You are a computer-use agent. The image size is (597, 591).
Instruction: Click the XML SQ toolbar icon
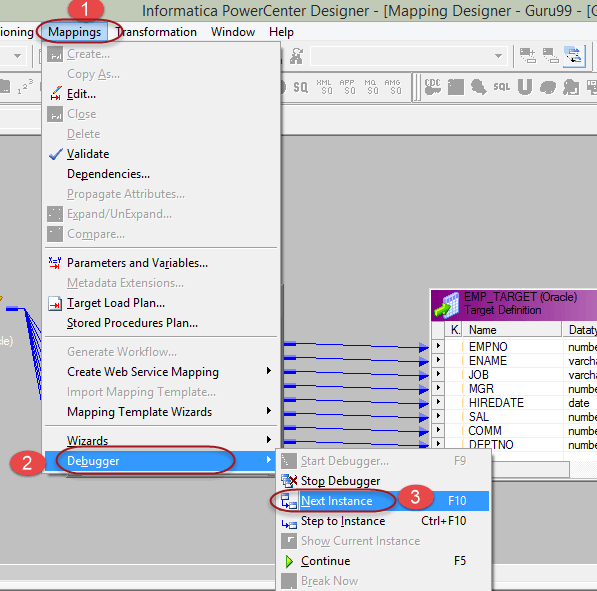[x=324, y=87]
